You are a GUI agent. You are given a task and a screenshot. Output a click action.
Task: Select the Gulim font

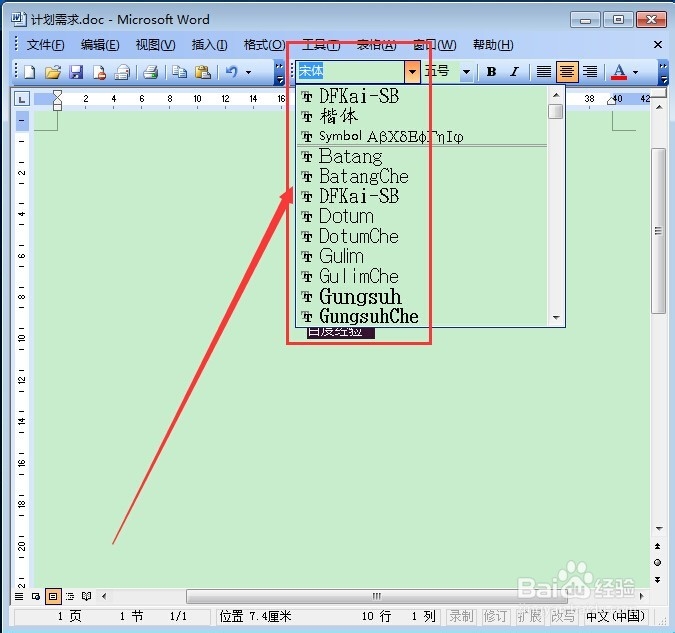click(422, 256)
